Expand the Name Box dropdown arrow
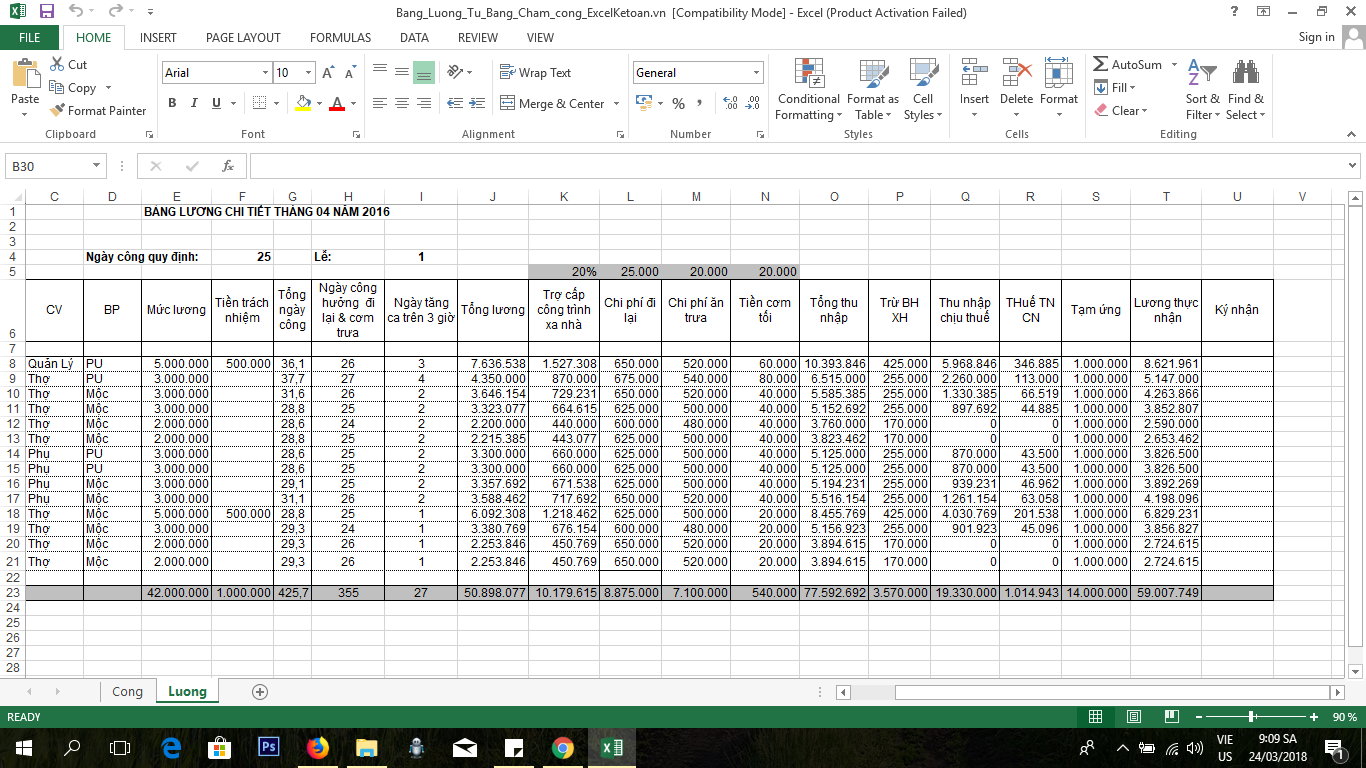The height and width of the screenshot is (768, 1366). click(x=97, y=166)
